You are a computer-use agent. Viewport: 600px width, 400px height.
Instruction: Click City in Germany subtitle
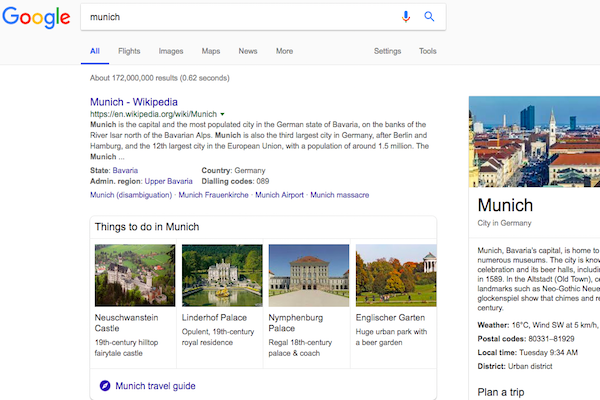coord(504,223)
